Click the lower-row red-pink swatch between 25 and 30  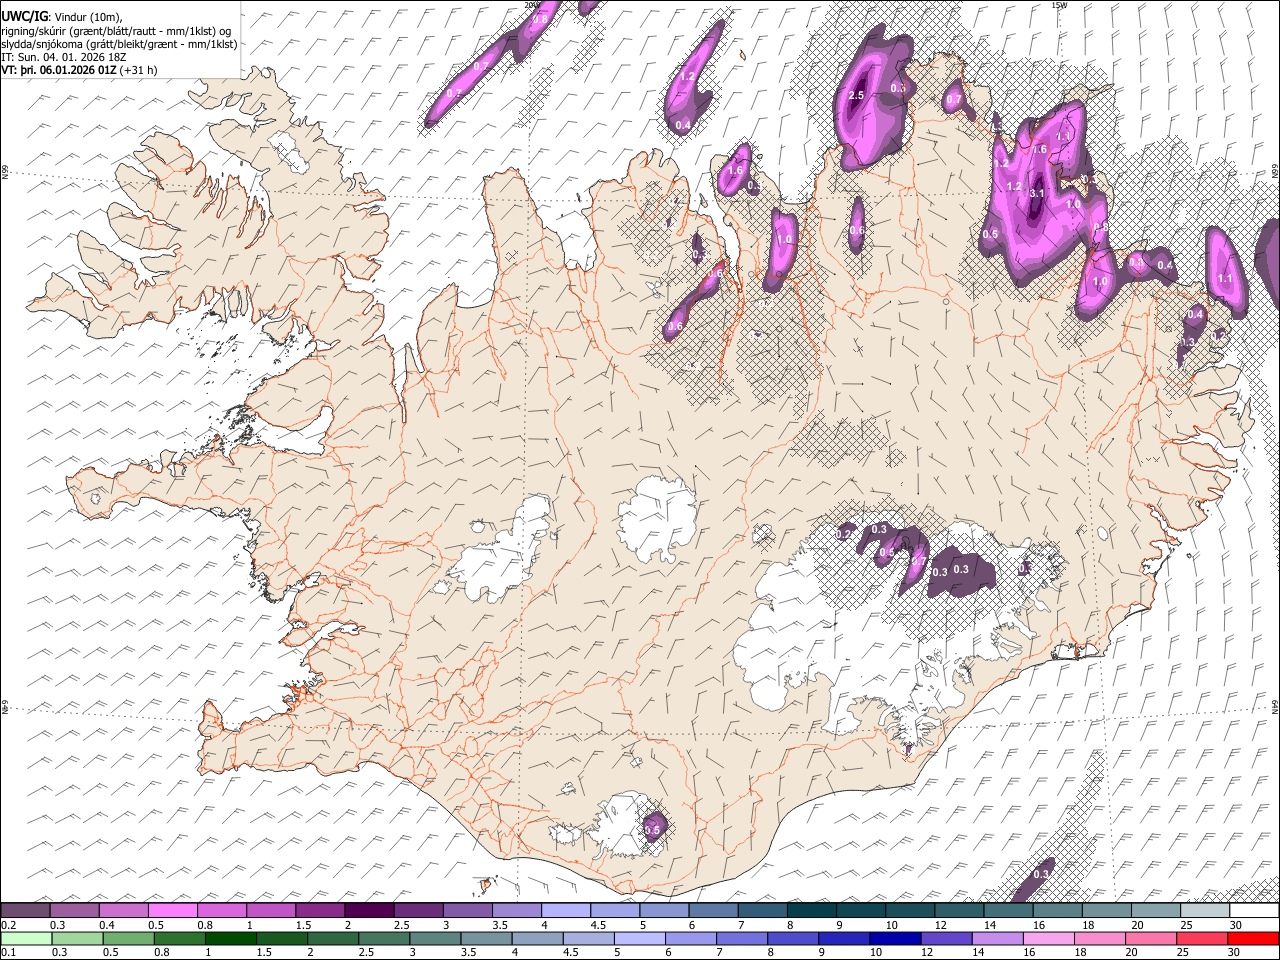[x=1202, y=938]
